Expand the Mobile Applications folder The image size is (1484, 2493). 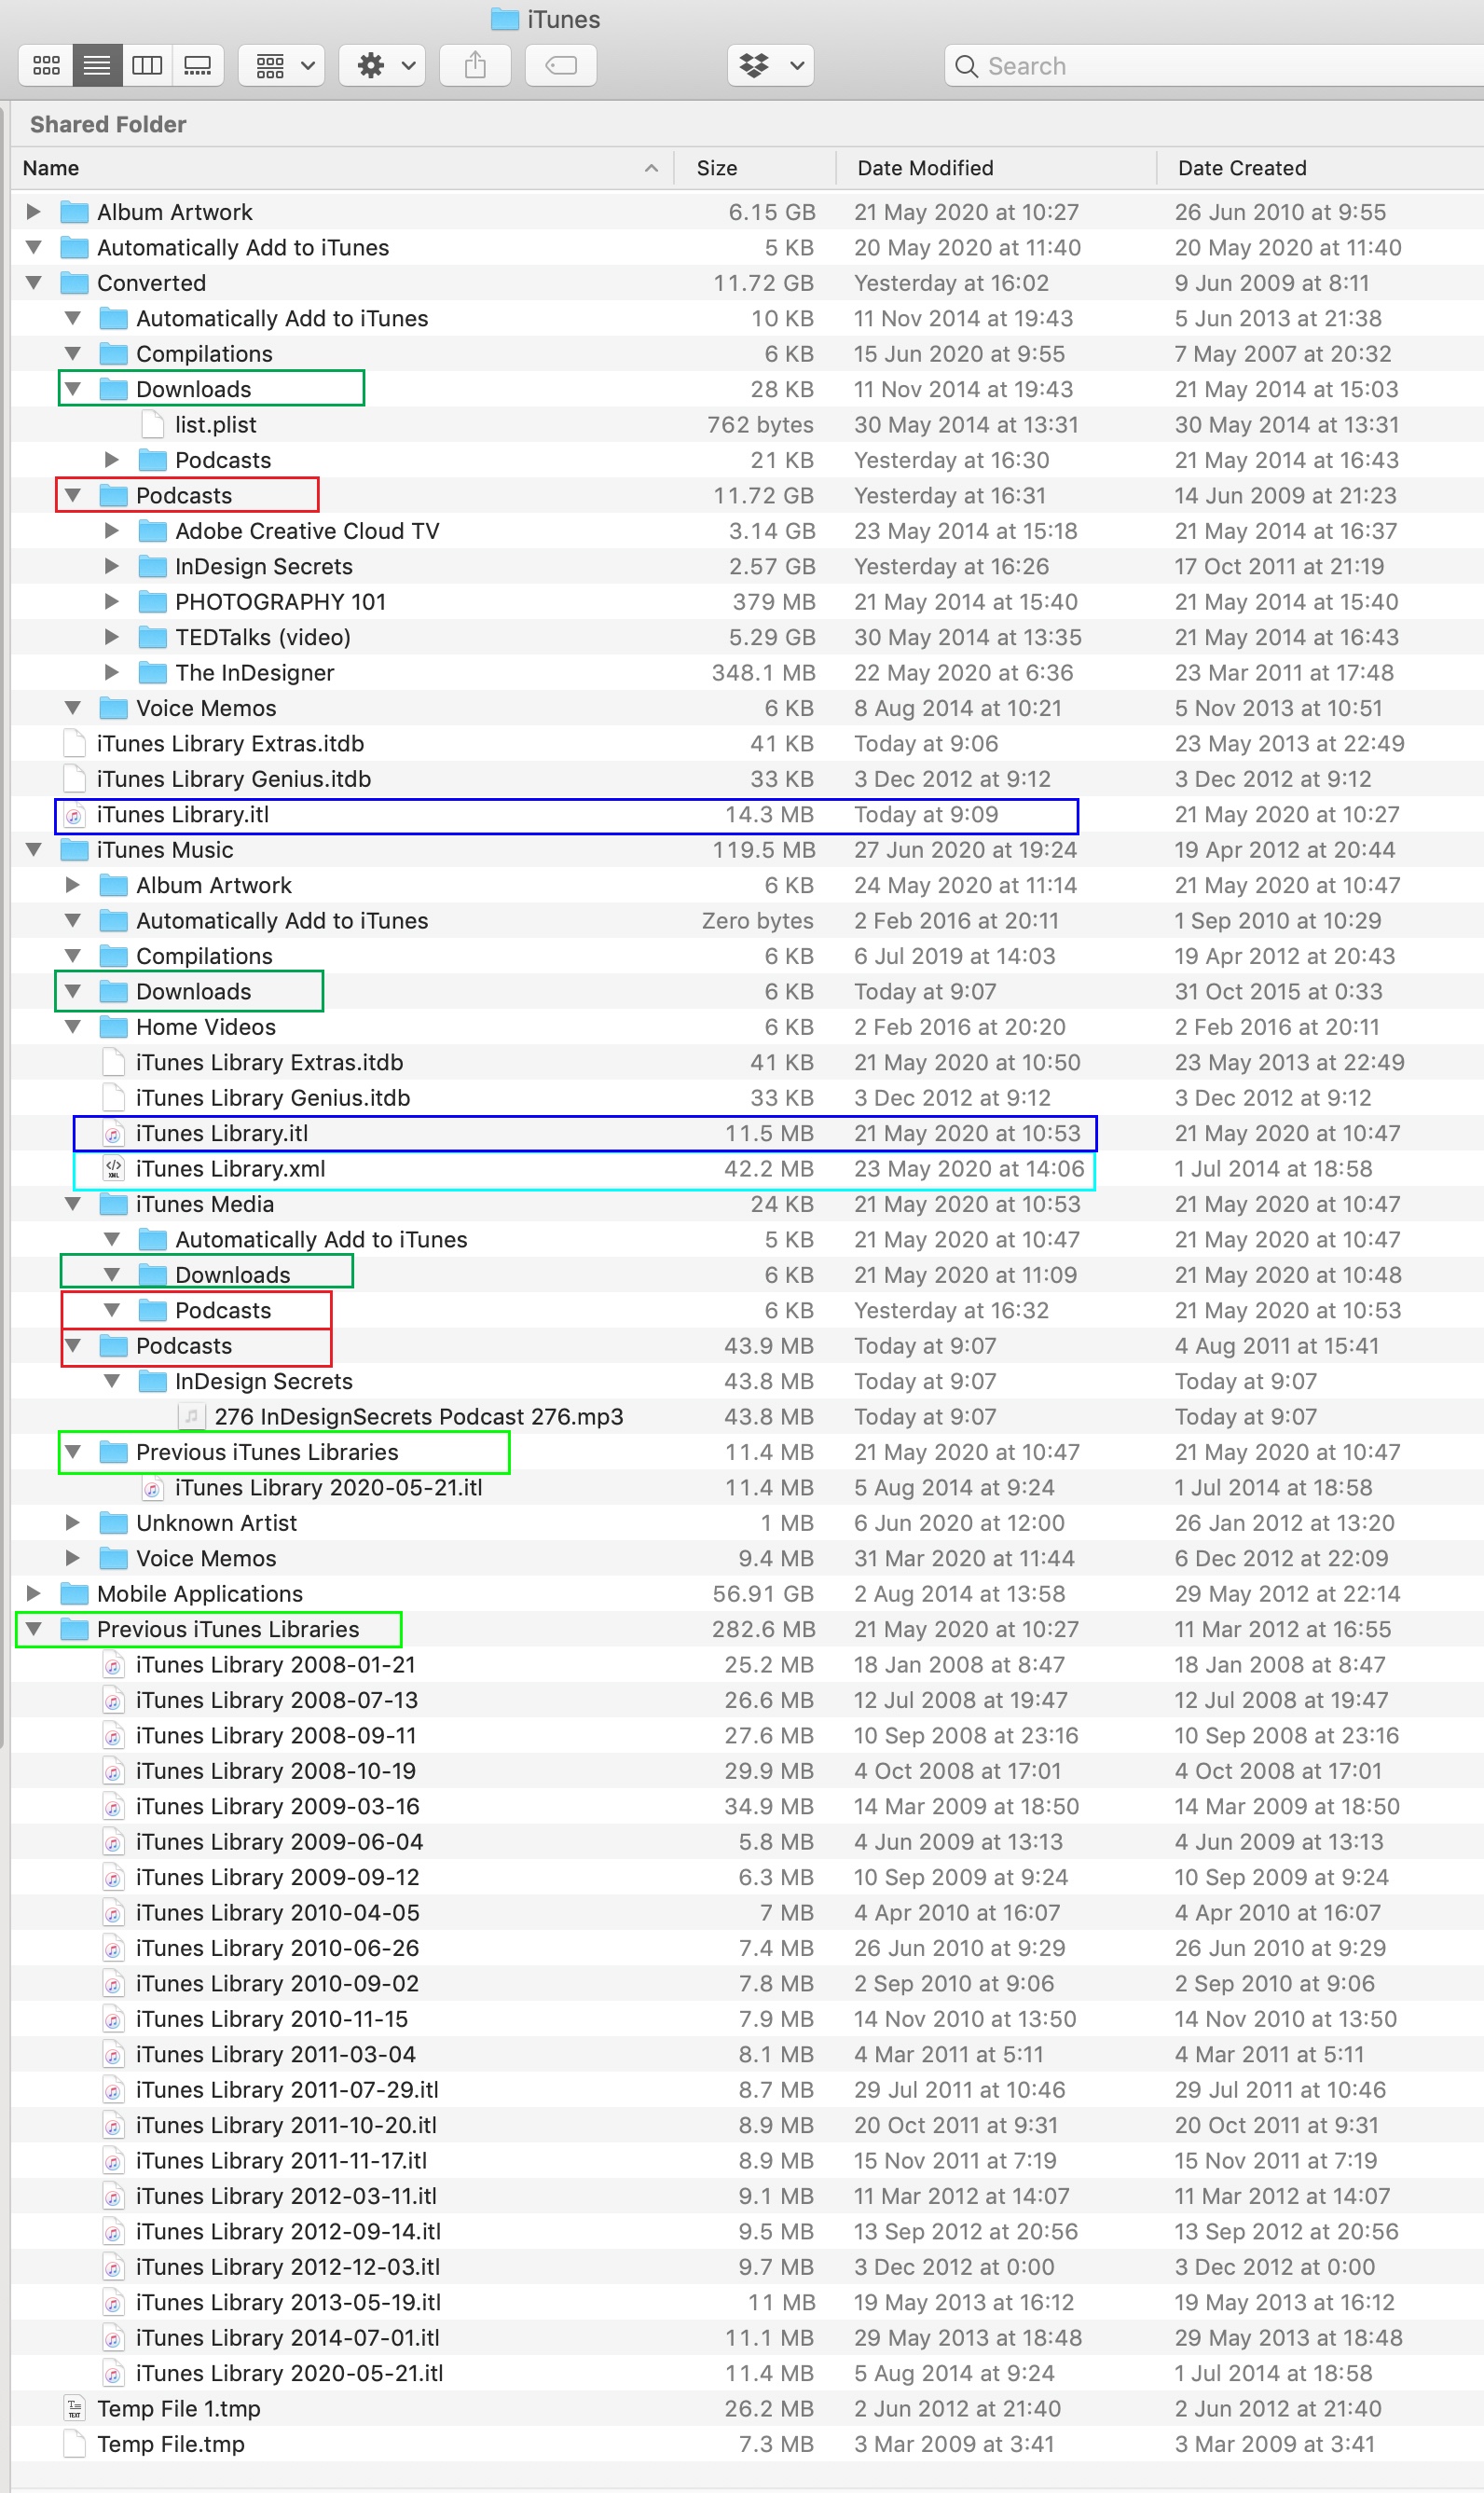click(33, 1594)
